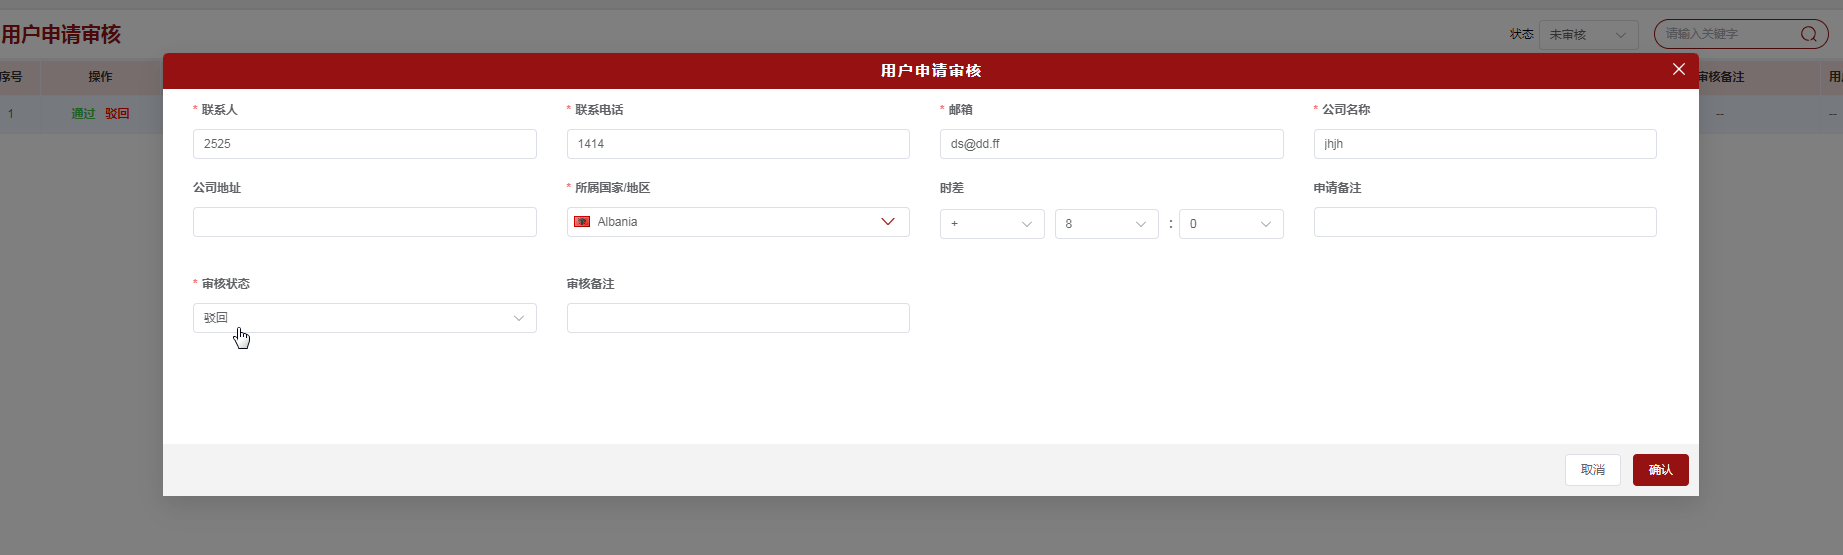Click into the 邮箱 input field
1843x555 pixels.
(x=1110, y=144)
